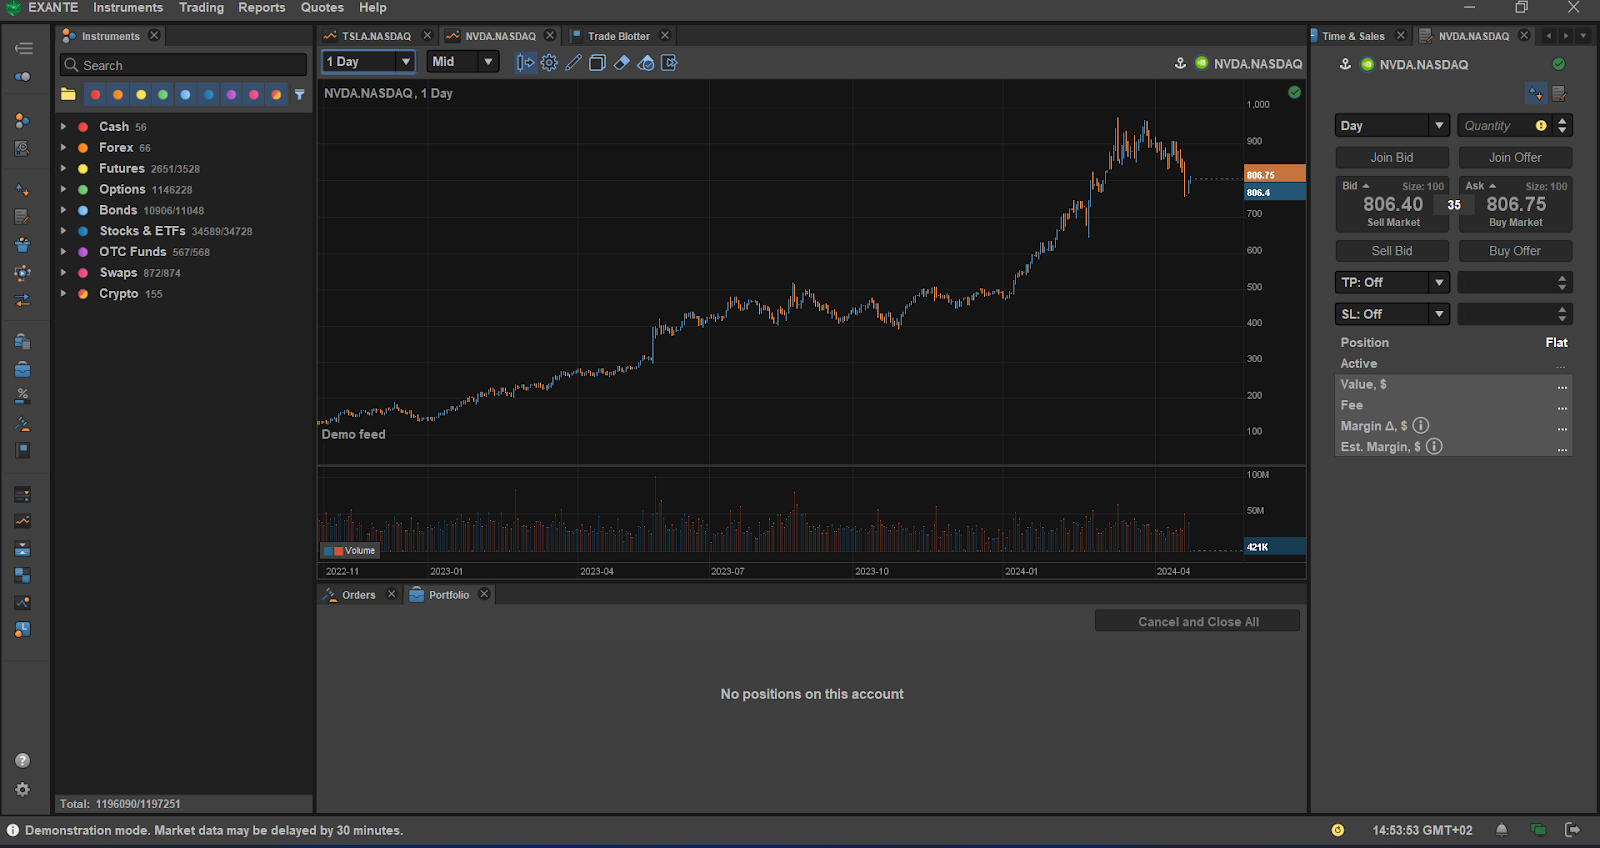This screenshot has height=848, width=1600.
Task: Switch to the Orders tab
Action: 358,595
